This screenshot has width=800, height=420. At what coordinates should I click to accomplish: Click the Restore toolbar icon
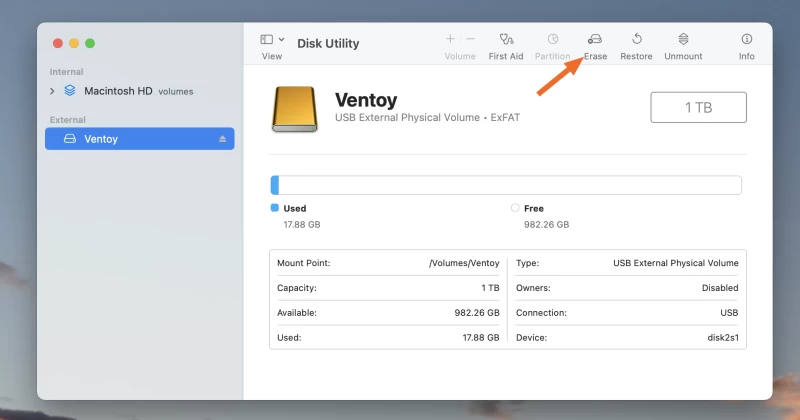[x=636, y=40]
